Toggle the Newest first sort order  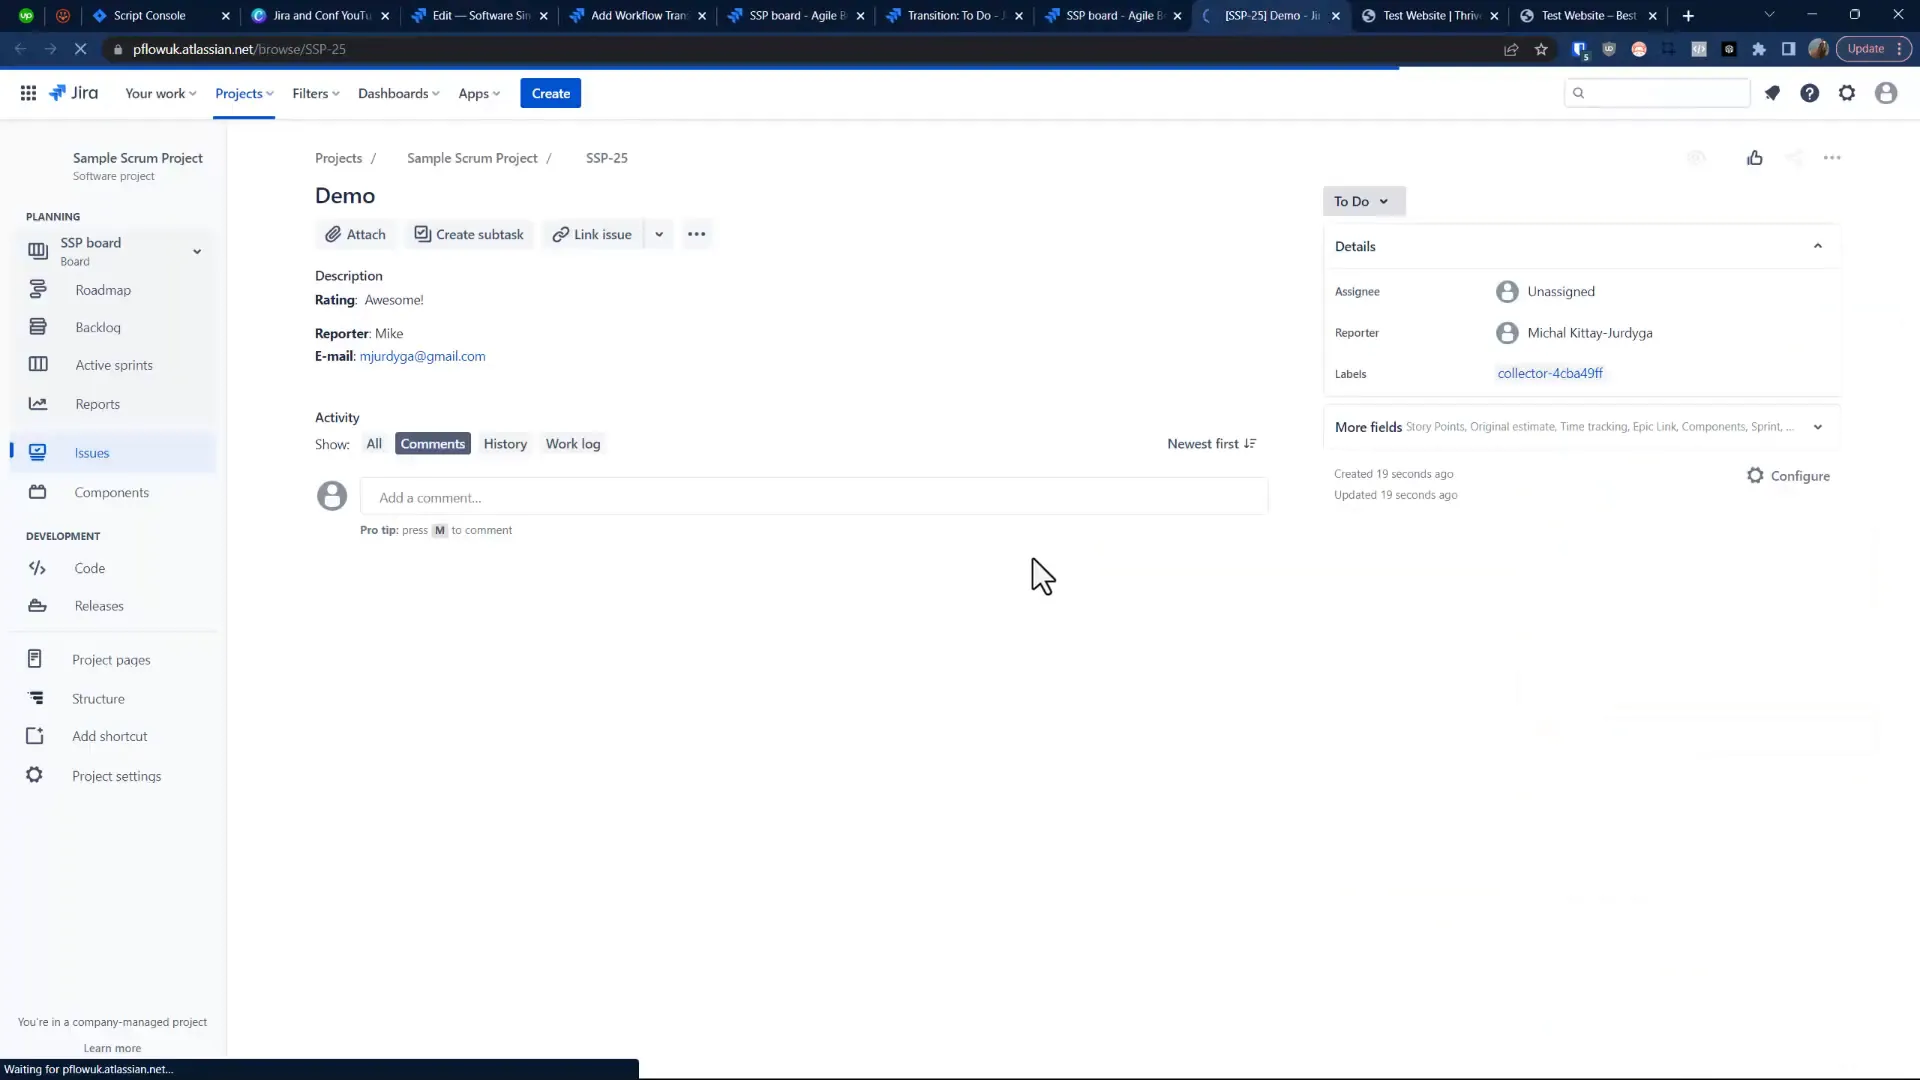coord(1212,444)
